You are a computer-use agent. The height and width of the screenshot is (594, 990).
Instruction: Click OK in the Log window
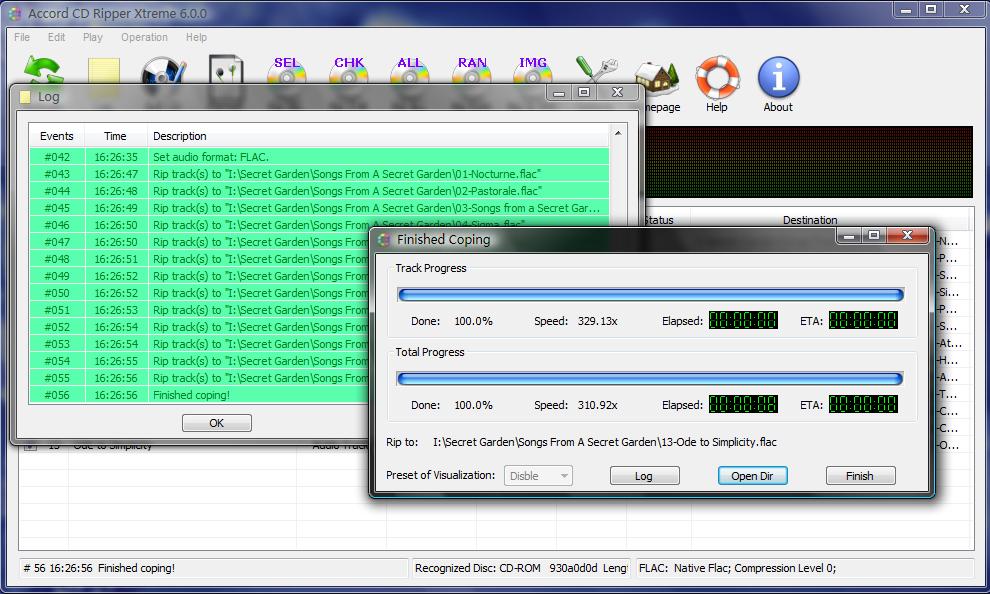(217, 423)
